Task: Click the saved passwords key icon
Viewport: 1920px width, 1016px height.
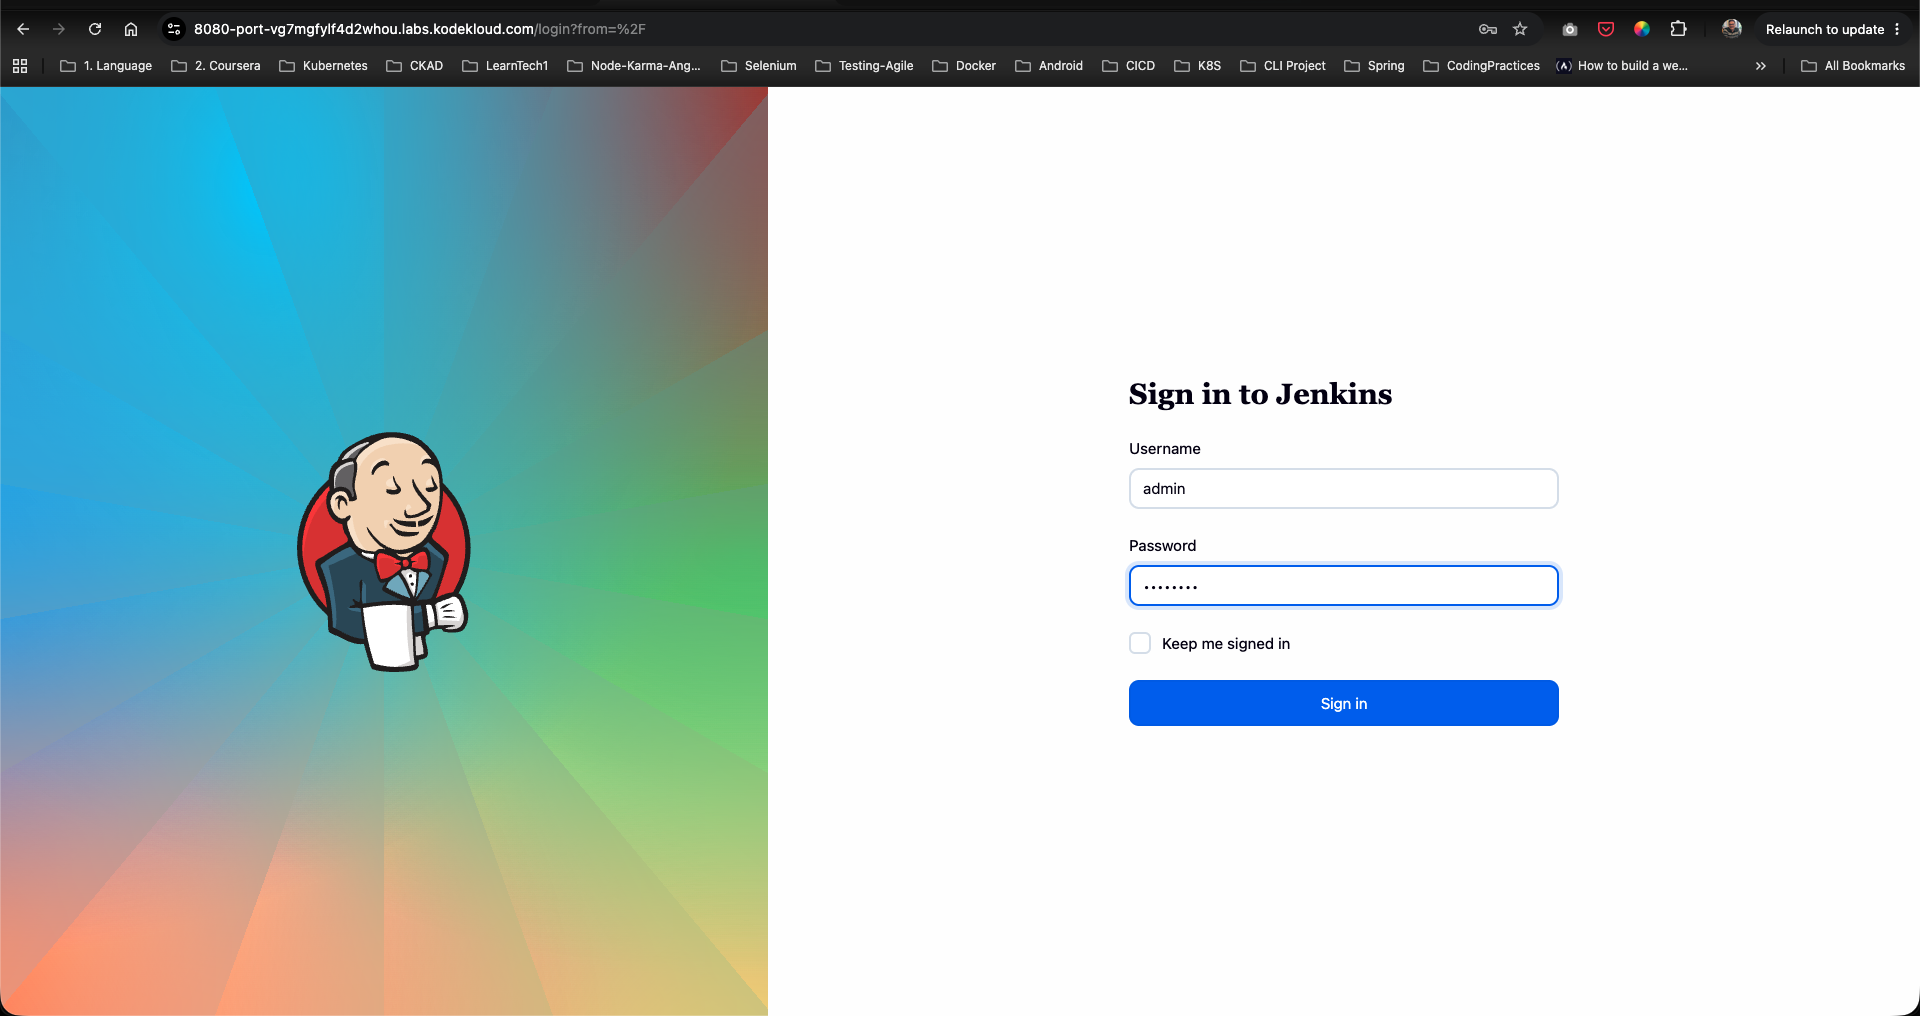Action: [x=1488, y=29]
